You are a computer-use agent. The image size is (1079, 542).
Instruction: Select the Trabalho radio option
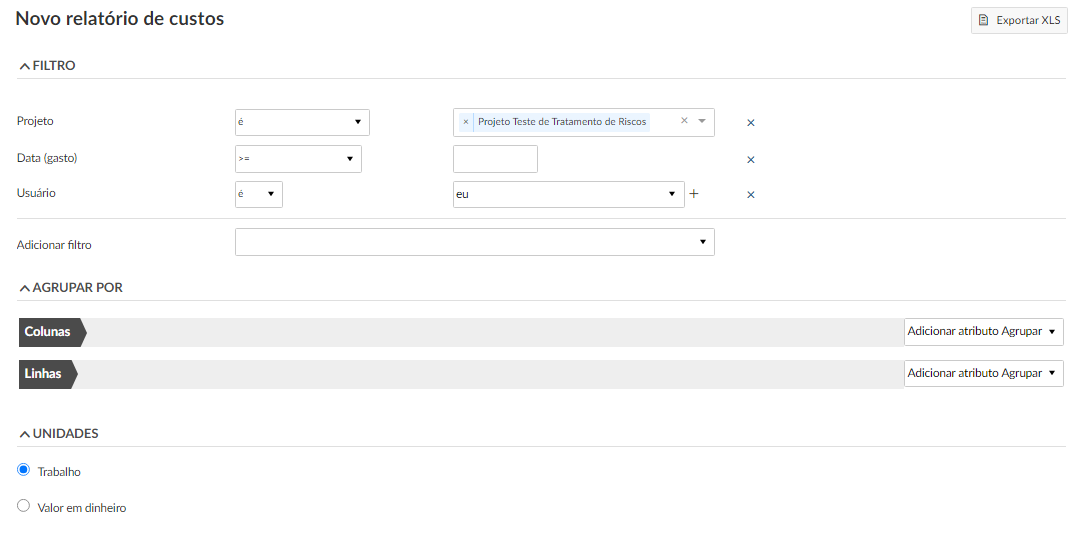(24, 470)
